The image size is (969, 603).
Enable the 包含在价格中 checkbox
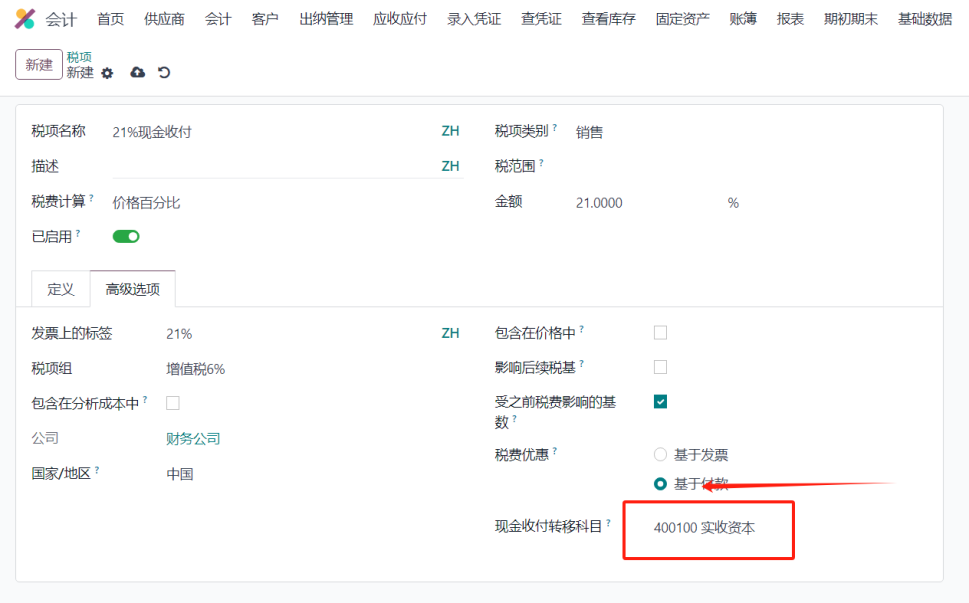point(660,333)
